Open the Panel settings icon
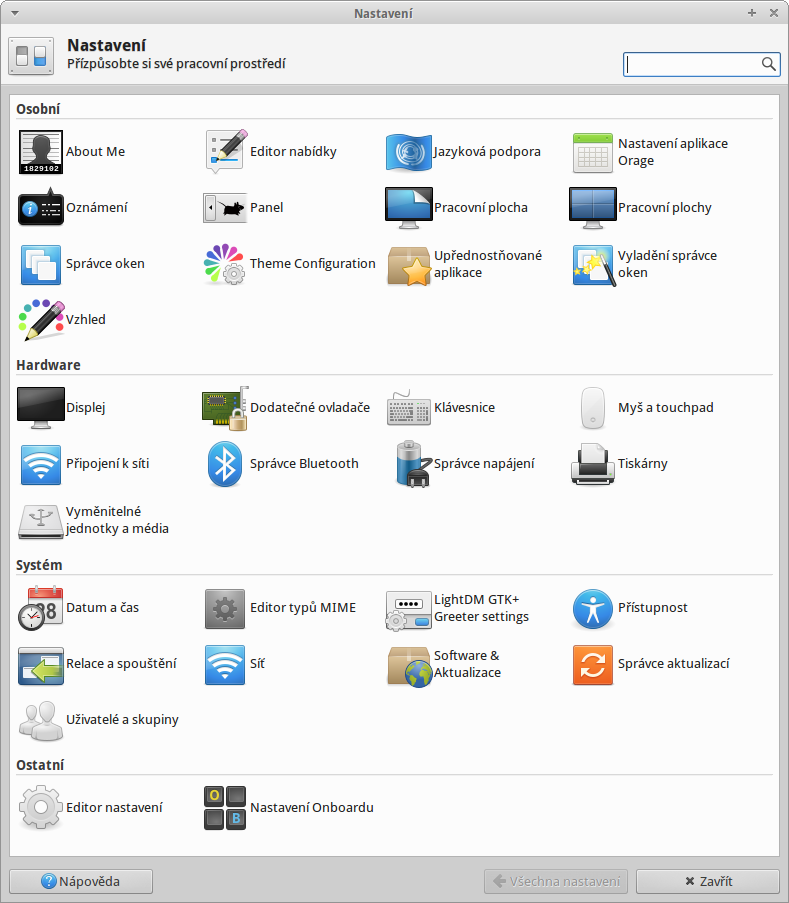Screen dimensions: 789x903 coord(225,208)
